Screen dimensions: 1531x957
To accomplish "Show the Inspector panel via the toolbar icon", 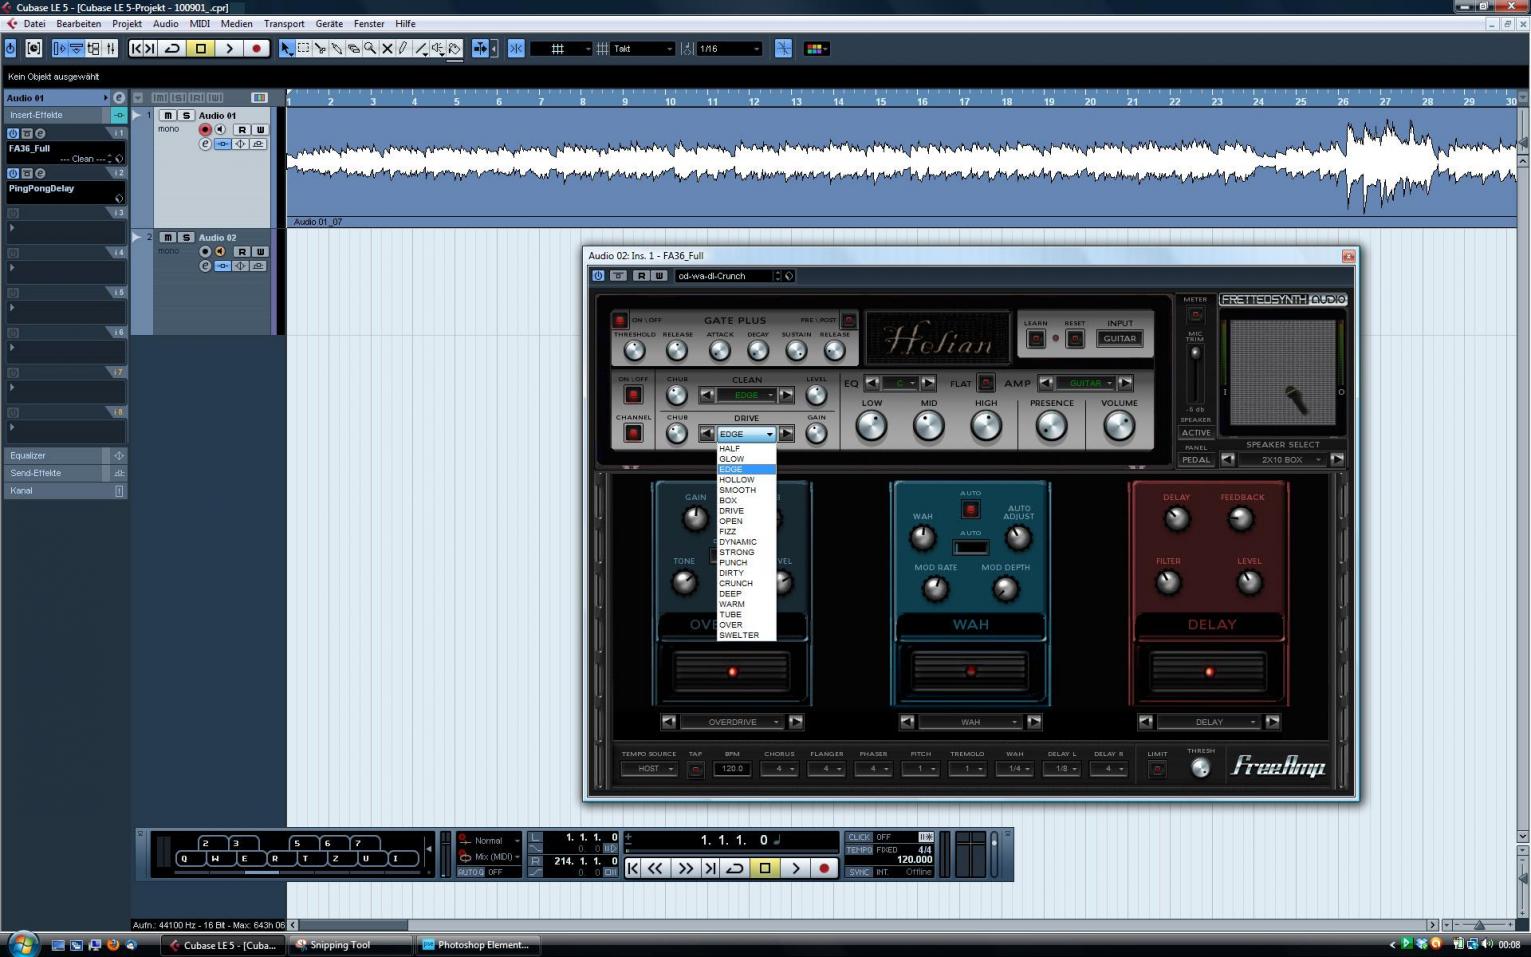I will click(x=59, y=48).
